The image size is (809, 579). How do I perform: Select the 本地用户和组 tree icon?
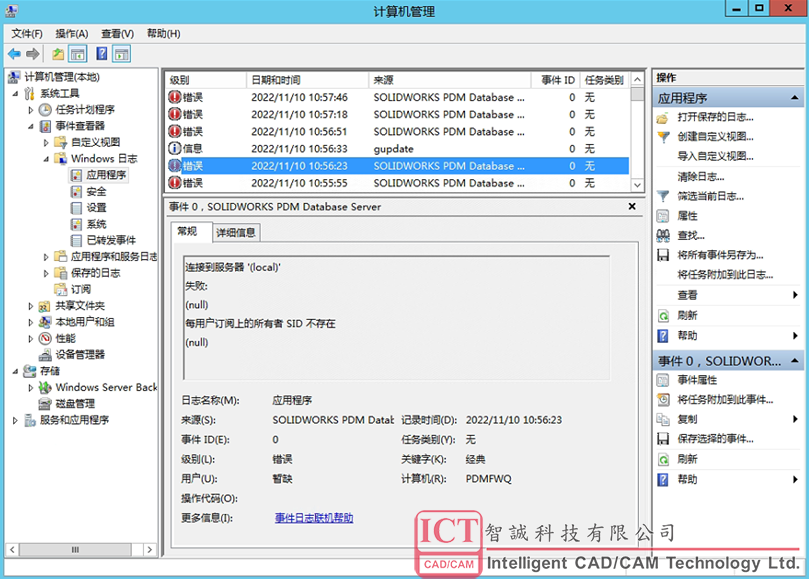point(45,322)
